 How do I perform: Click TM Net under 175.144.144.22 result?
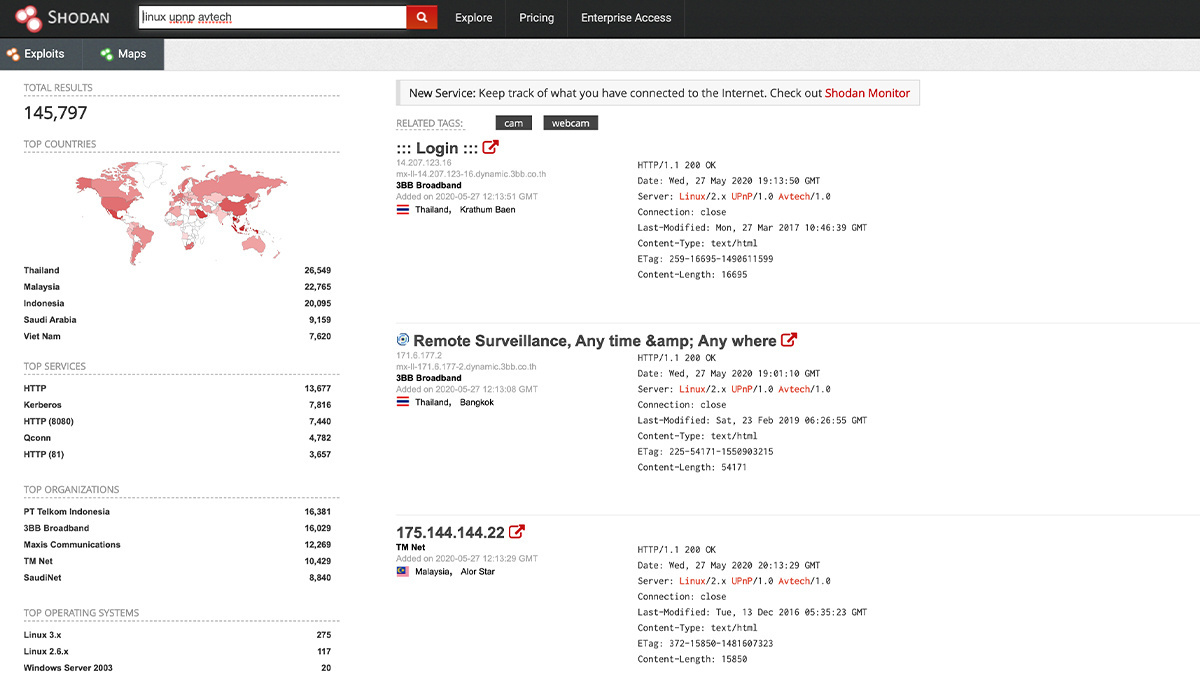411,548
